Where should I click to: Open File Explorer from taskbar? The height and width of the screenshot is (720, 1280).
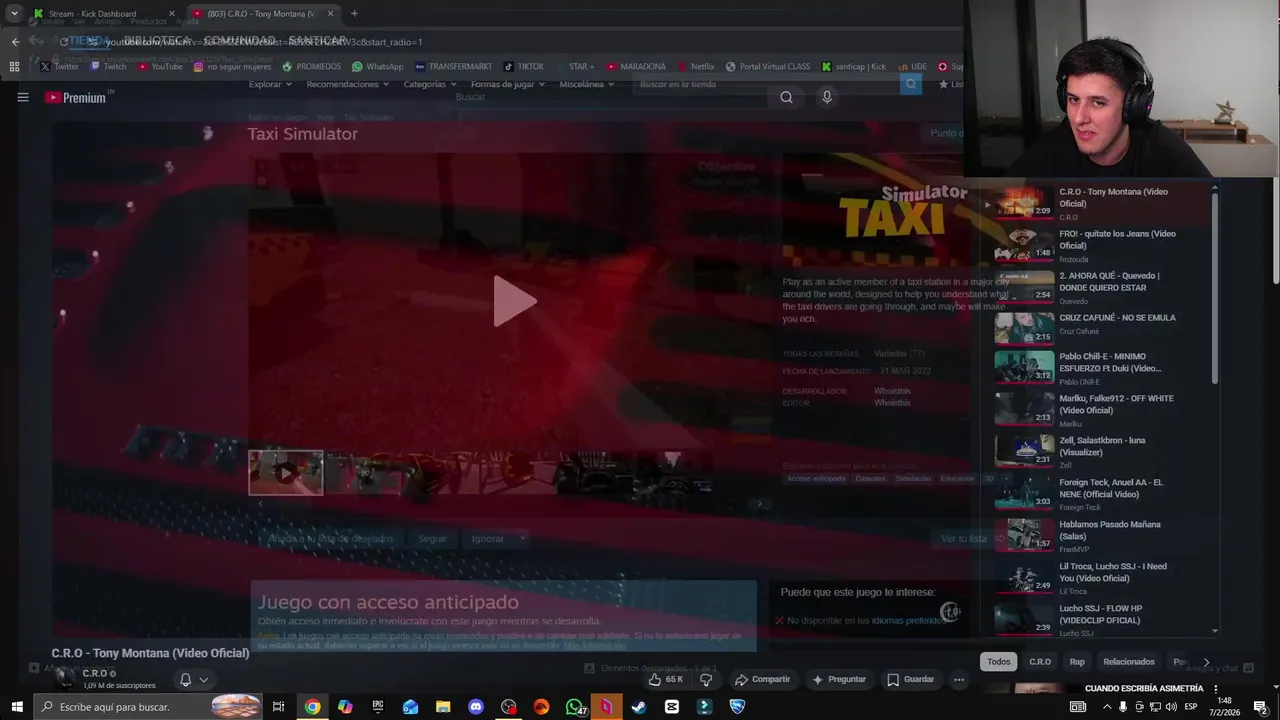443,707
